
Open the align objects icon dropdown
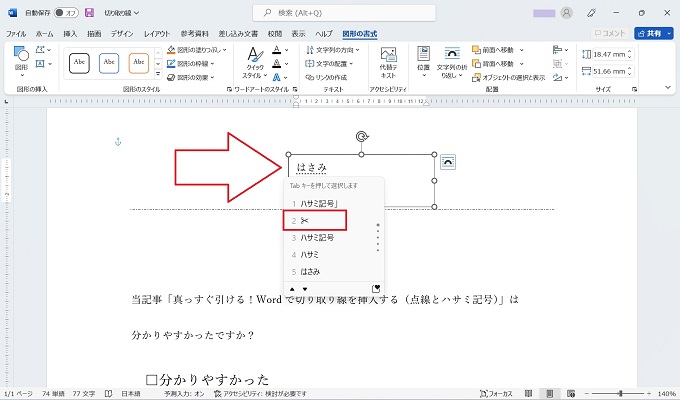point(560,50)
